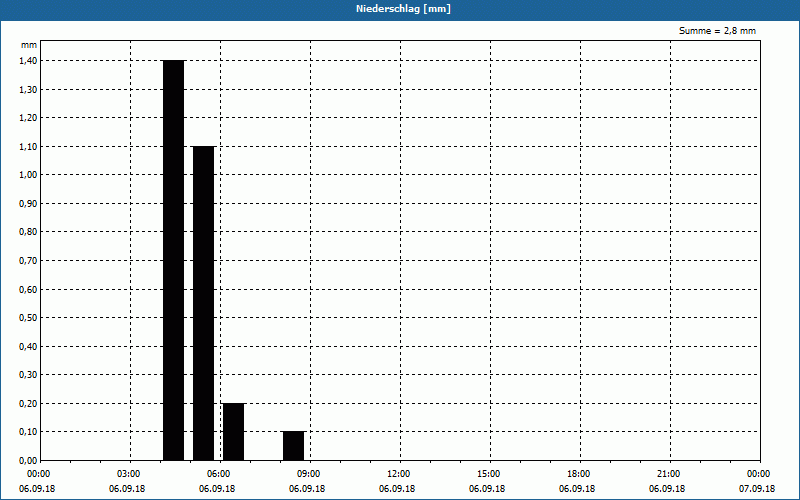Screen dimensions: 800x500
Task: Click y-axis value 0,80
Action: point(29,232)
